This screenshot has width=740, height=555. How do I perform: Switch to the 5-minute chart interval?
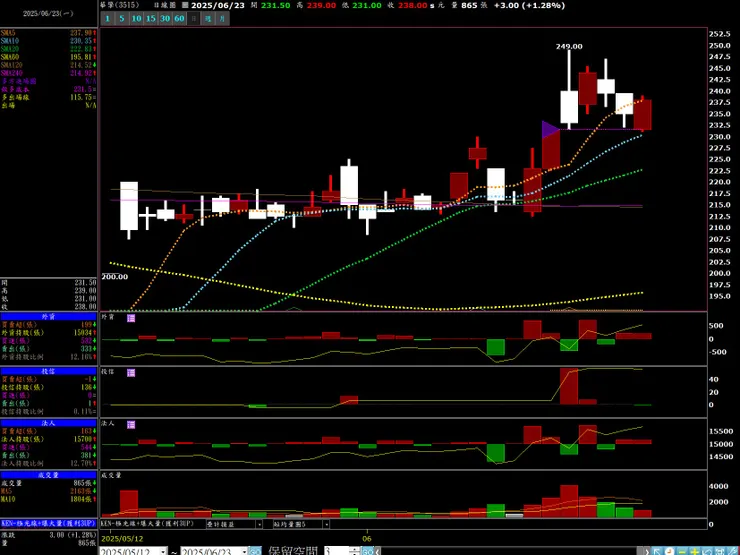click(x=122, y=18)
